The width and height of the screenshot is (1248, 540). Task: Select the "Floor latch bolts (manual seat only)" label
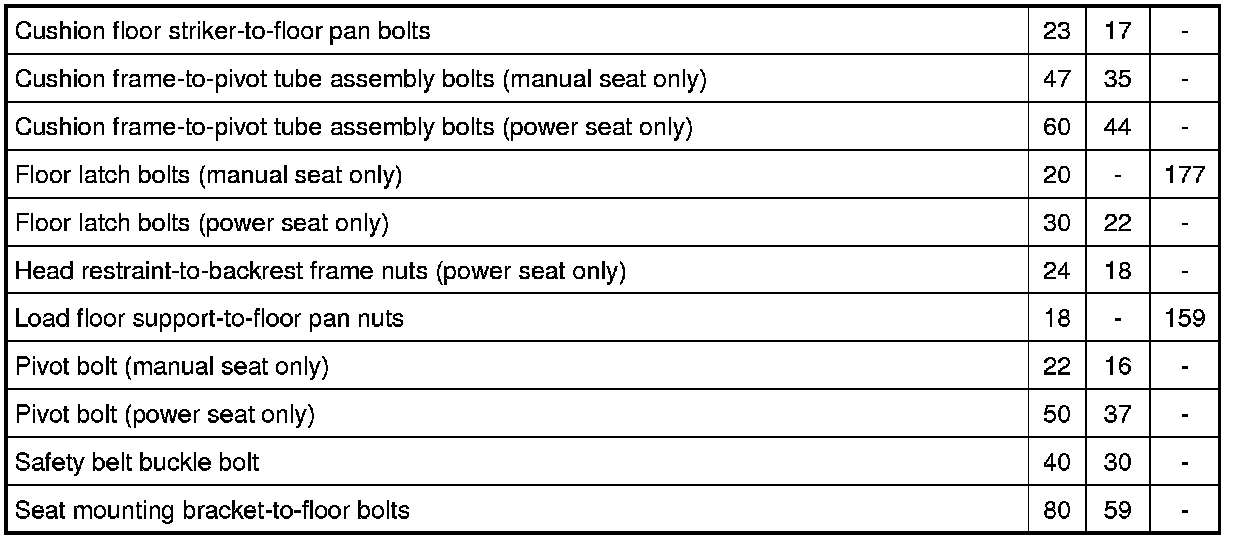[x=208, y=175]
